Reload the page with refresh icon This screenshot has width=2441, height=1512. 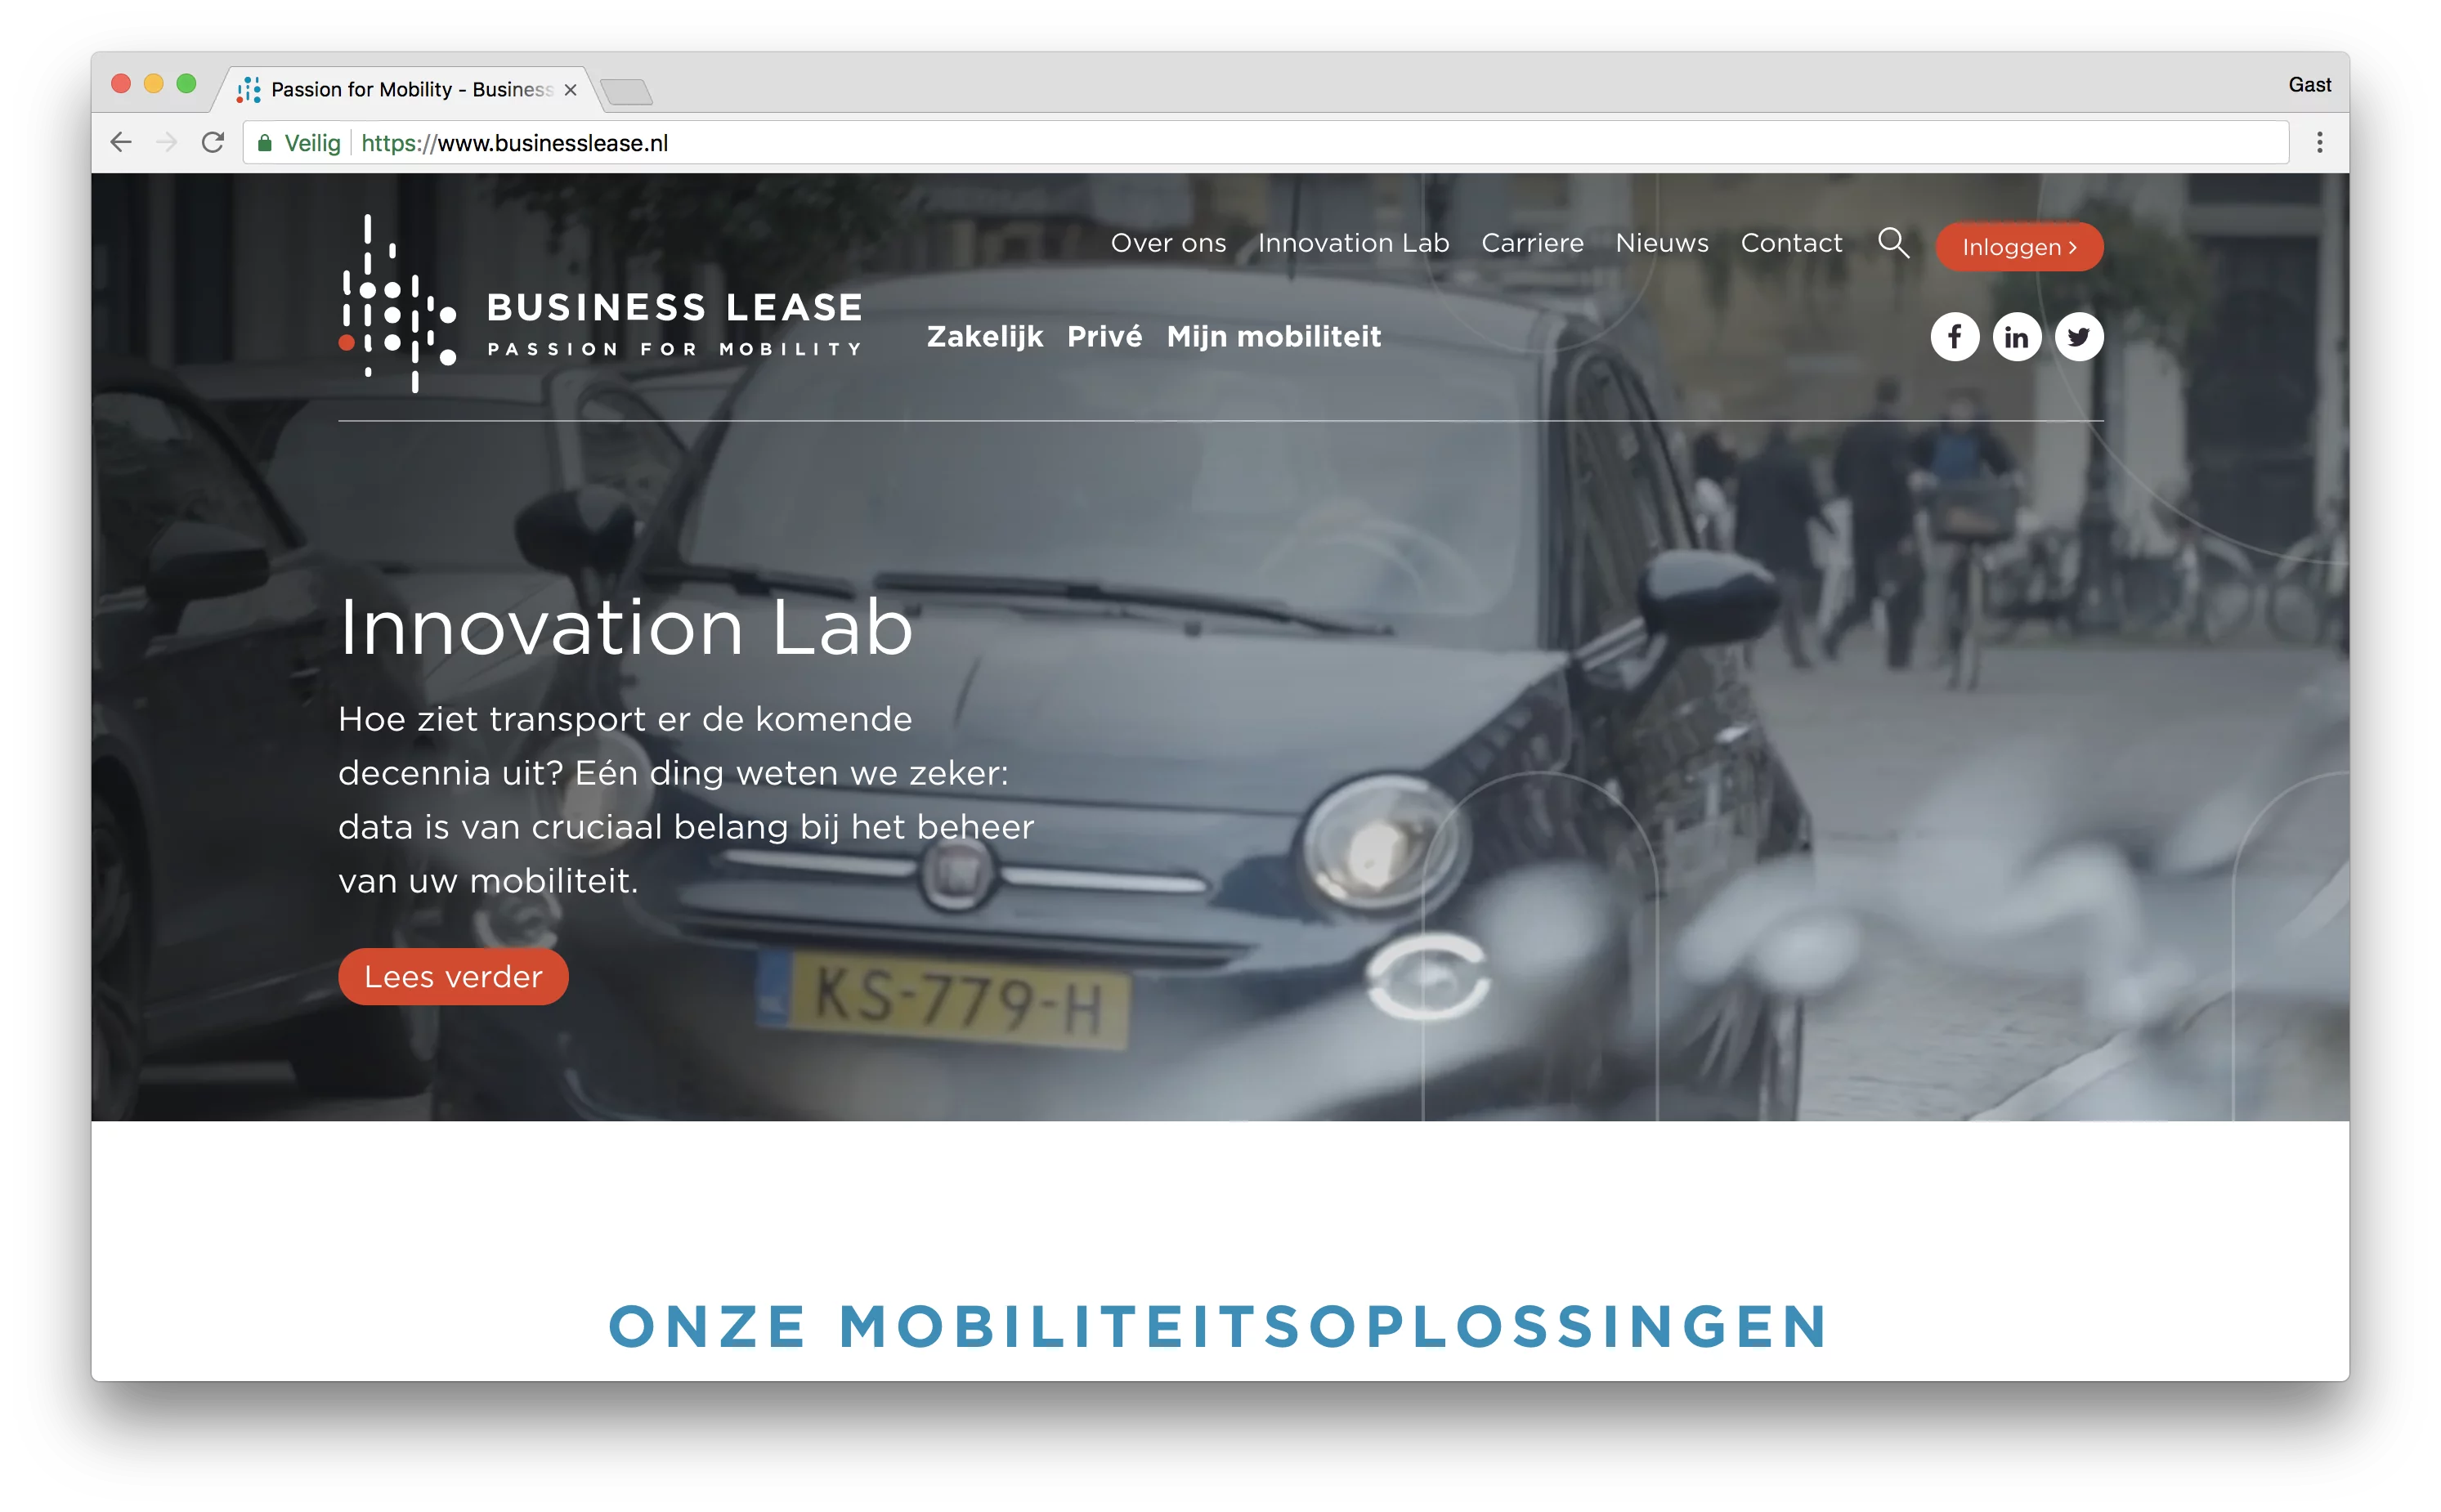tap(212, 143)
